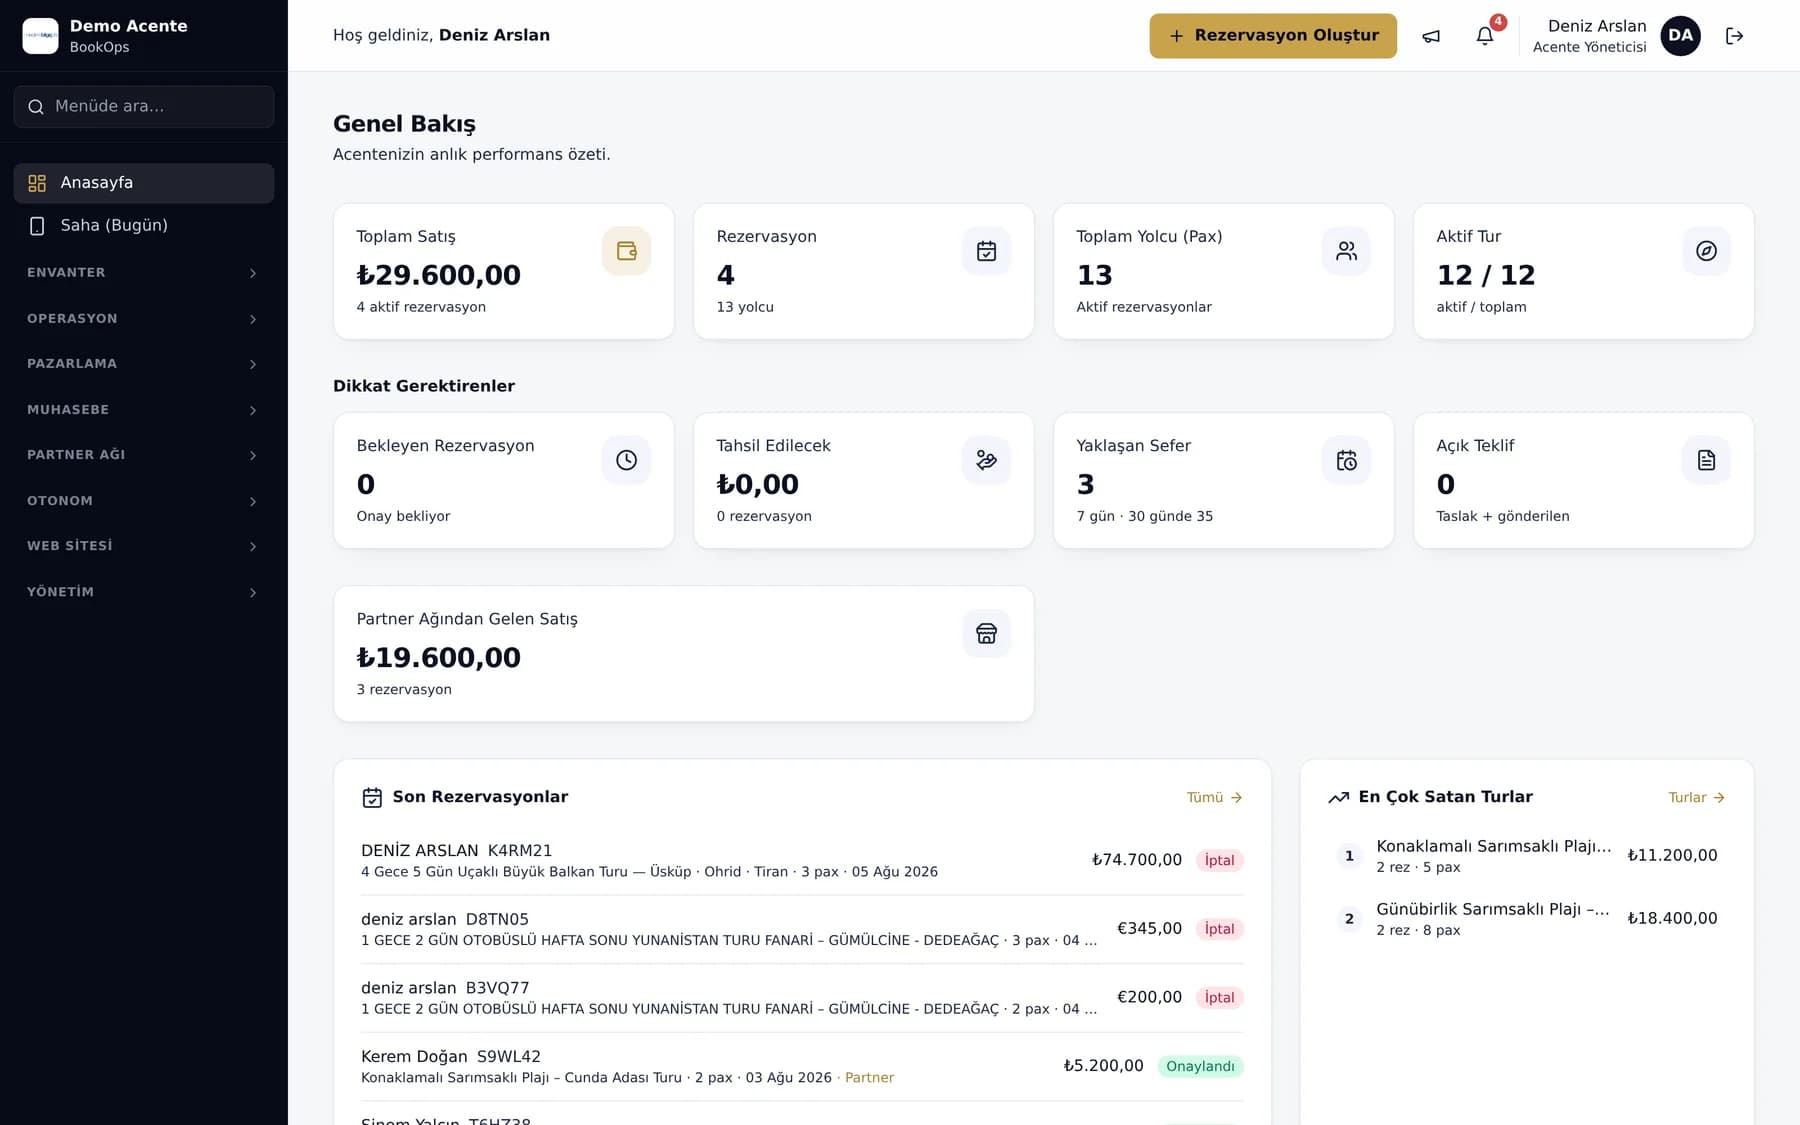Expand the ENVANTER sidebar section
This screenshot has width=1800, height=1125.
[144, 272]
